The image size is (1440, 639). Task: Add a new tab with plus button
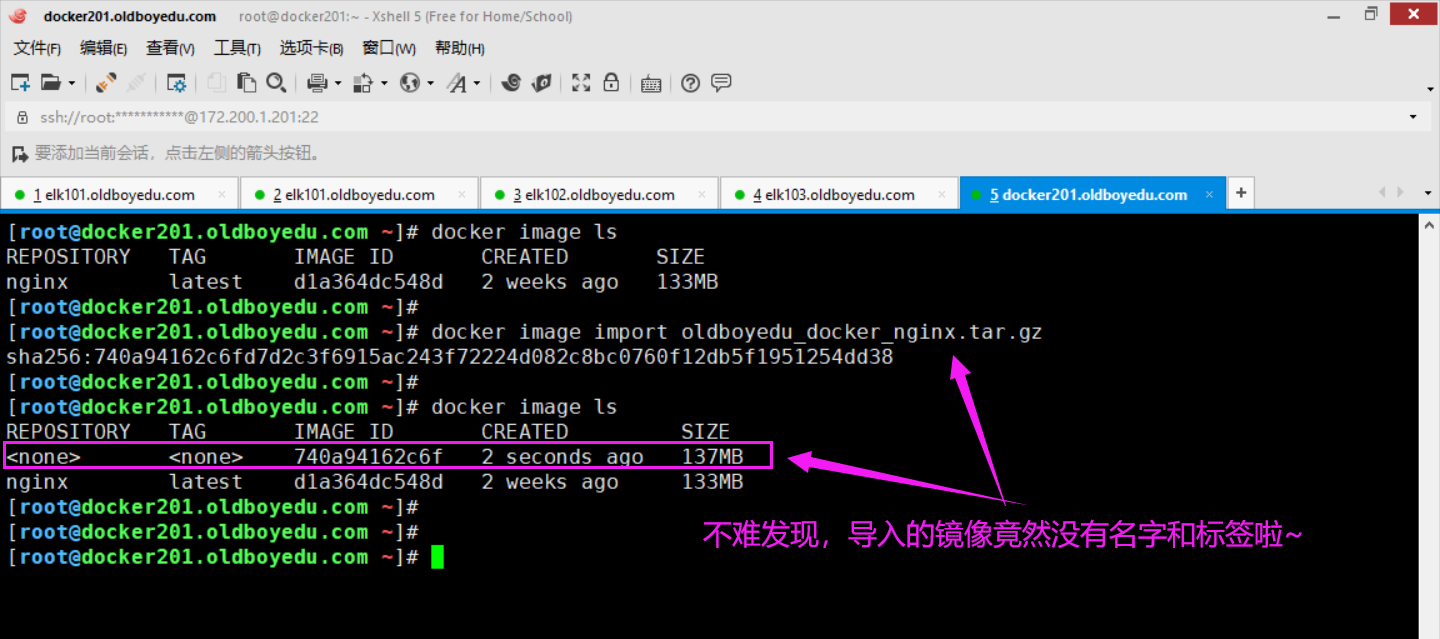[x=1240, y=193]
